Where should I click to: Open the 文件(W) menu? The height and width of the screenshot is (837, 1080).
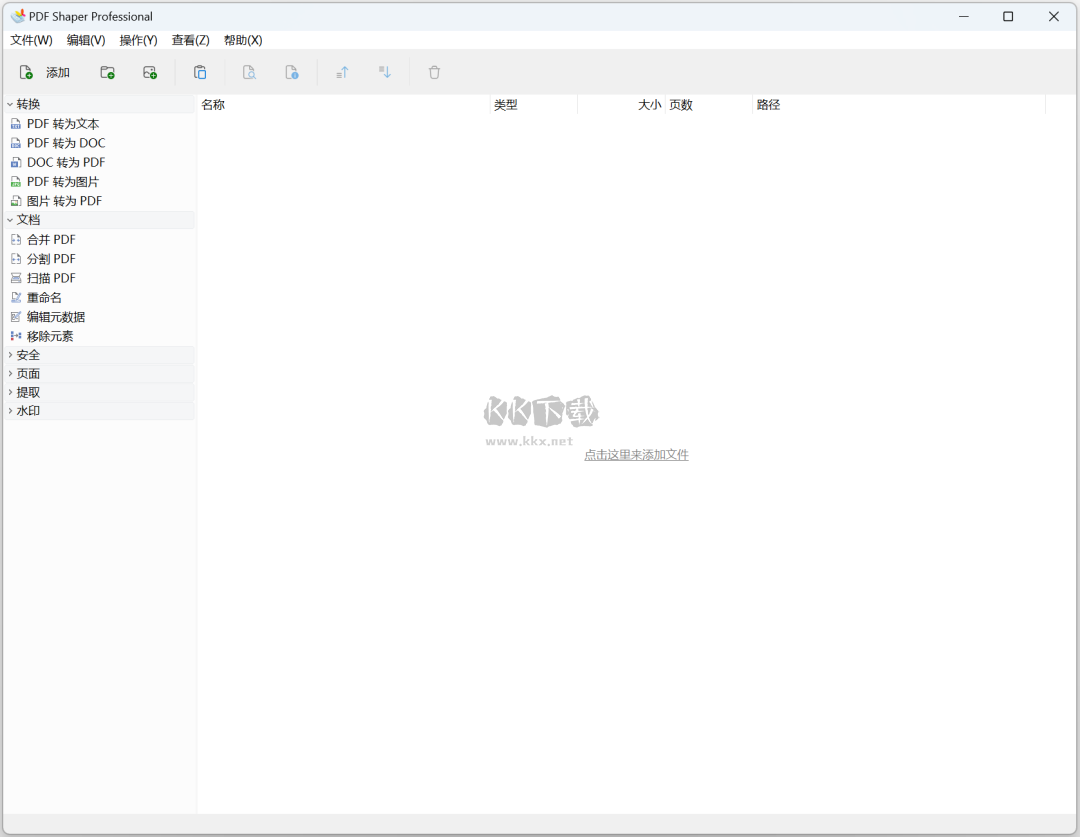[31, 40]
